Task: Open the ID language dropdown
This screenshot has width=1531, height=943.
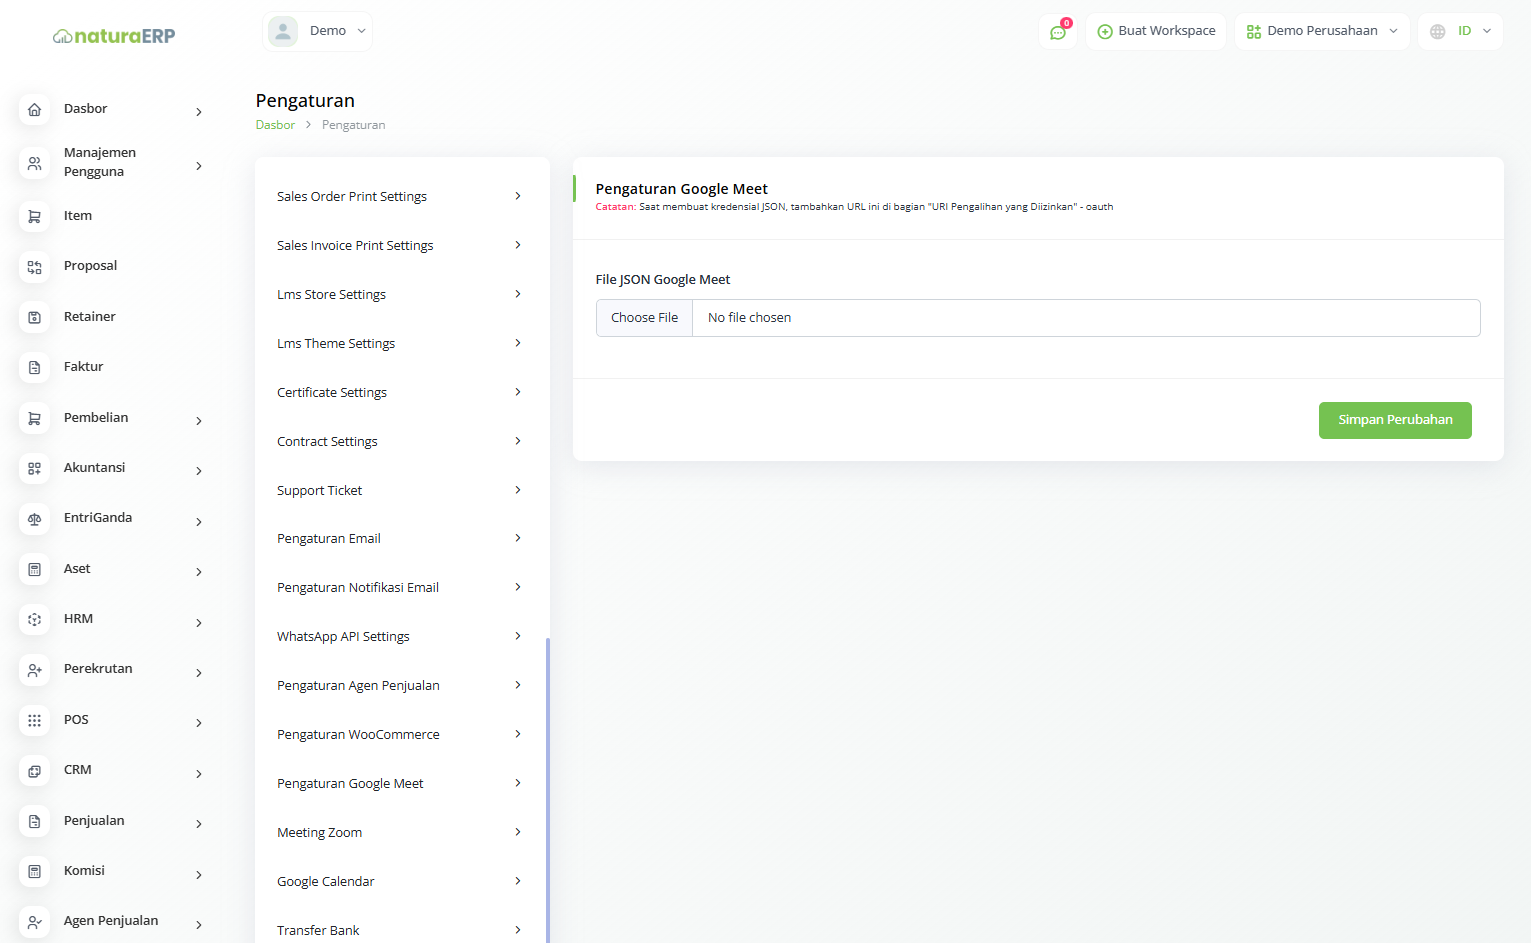Action: pyautogui.click(x=1460, y=31)
